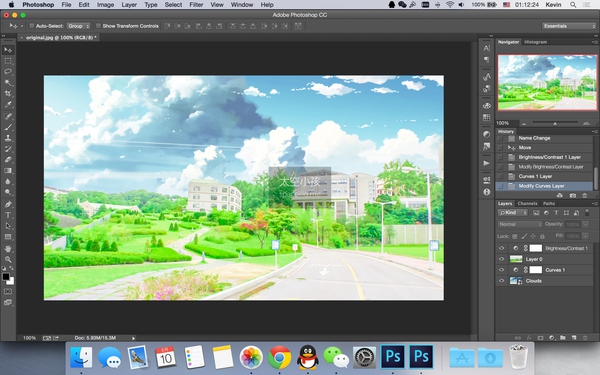The height and width of the screenshot is (375, 600).
Task: Select the Hand tool
Action: point(8,248)
